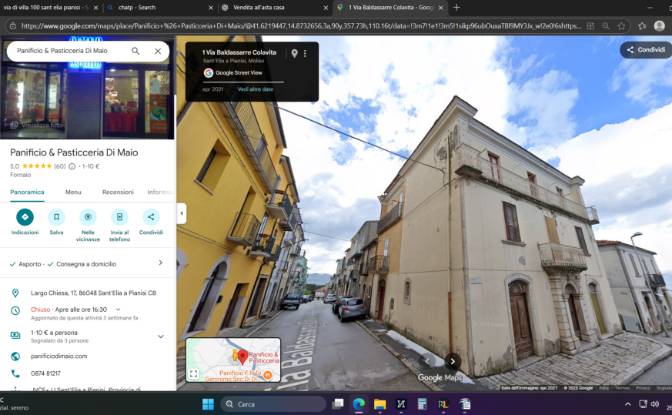Click the info icon beside the review count

point(72,166)
